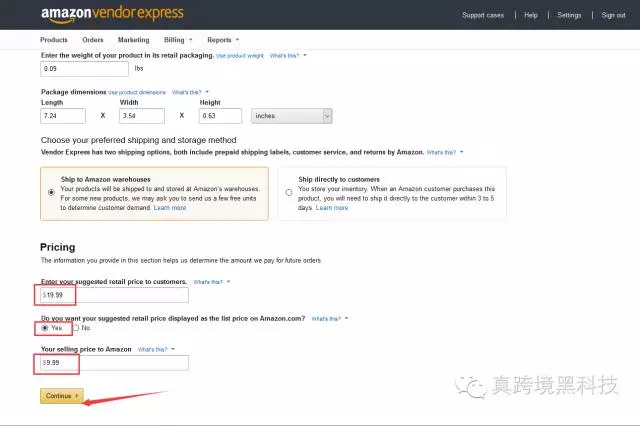The width and height of the screenshot is (641, 426).
Task: Open What's this help for shipping options
Action: (445, 152)
